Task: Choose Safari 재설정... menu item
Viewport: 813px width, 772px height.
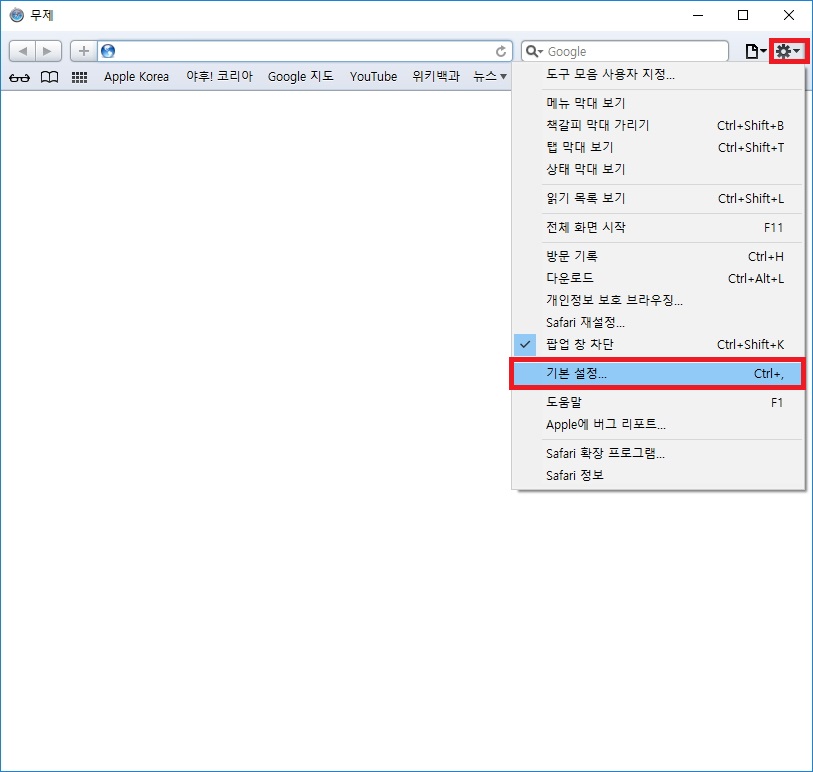Action: click(x=658, y=322)
